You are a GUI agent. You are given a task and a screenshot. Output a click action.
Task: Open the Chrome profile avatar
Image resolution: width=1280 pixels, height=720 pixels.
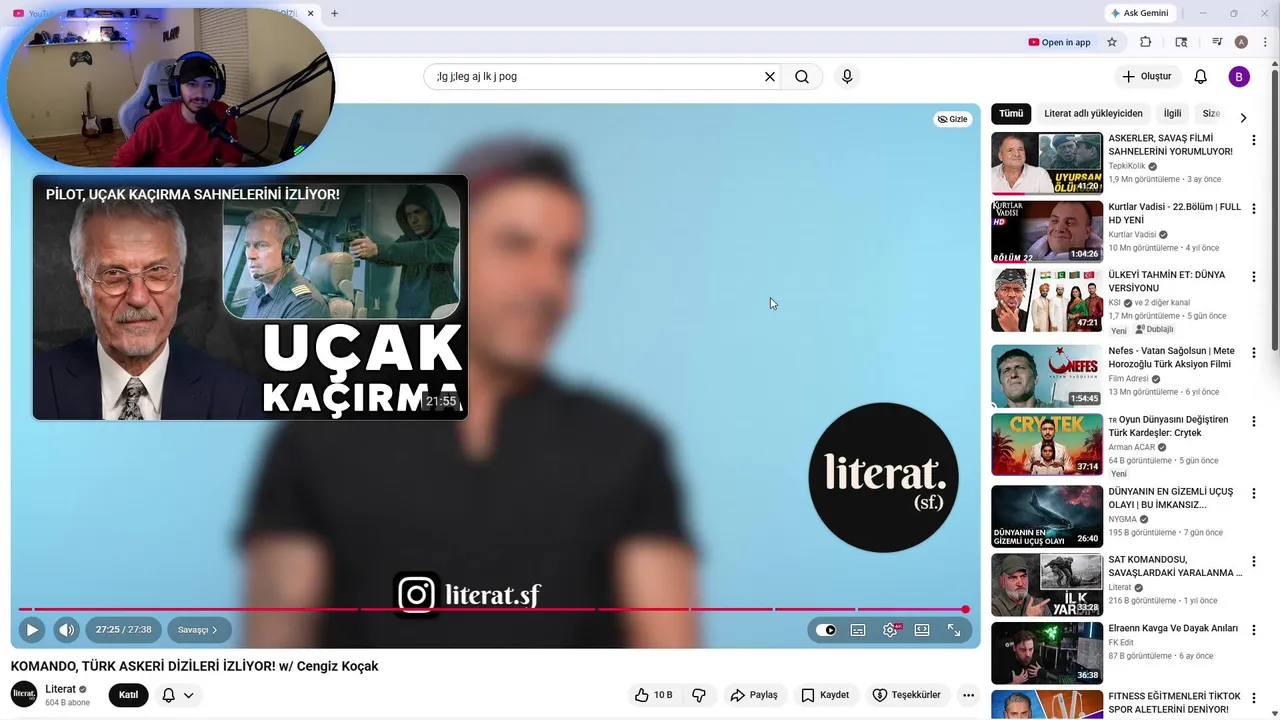point(1241,42)
